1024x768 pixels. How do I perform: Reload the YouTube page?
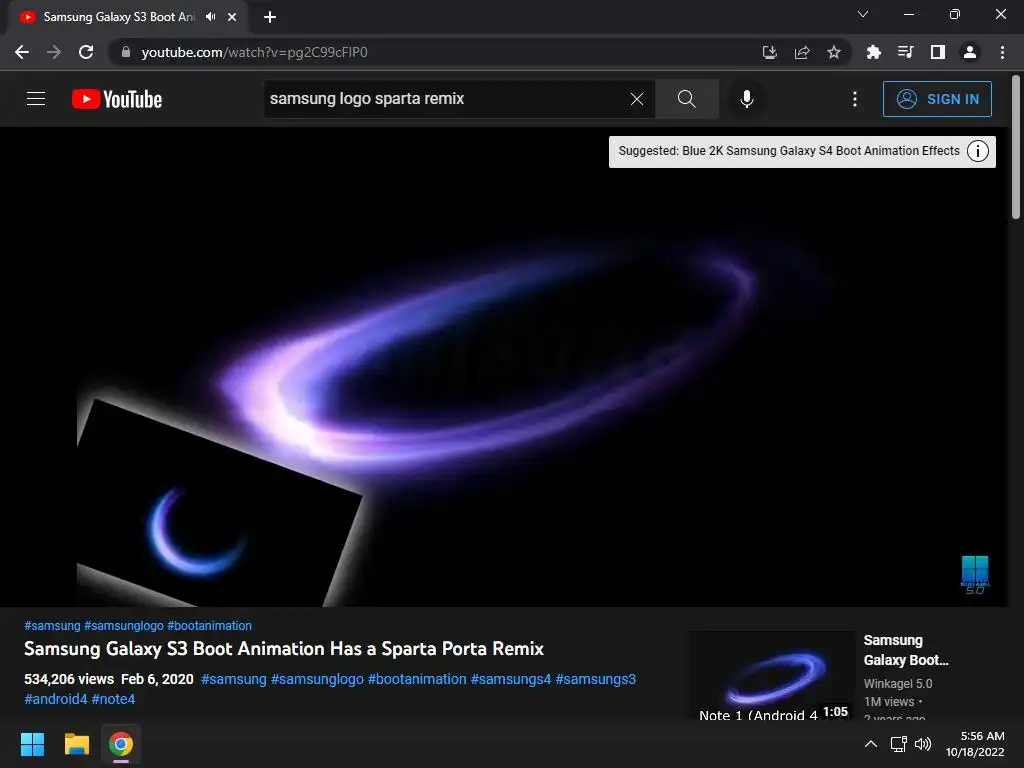pos(86,52)
